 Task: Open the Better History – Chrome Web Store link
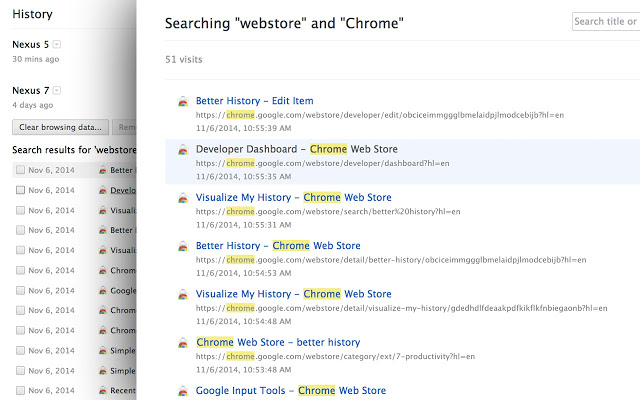(x=278, y=246)
